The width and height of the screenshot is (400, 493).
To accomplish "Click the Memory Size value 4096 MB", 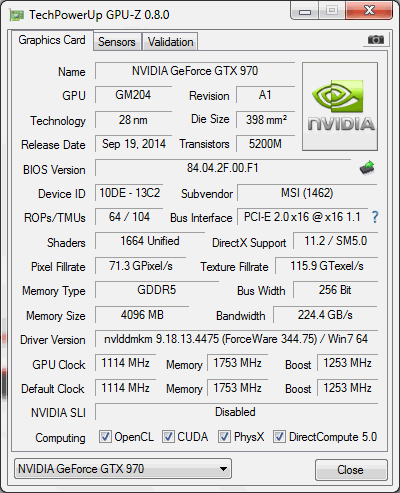I will coord(142,315).
